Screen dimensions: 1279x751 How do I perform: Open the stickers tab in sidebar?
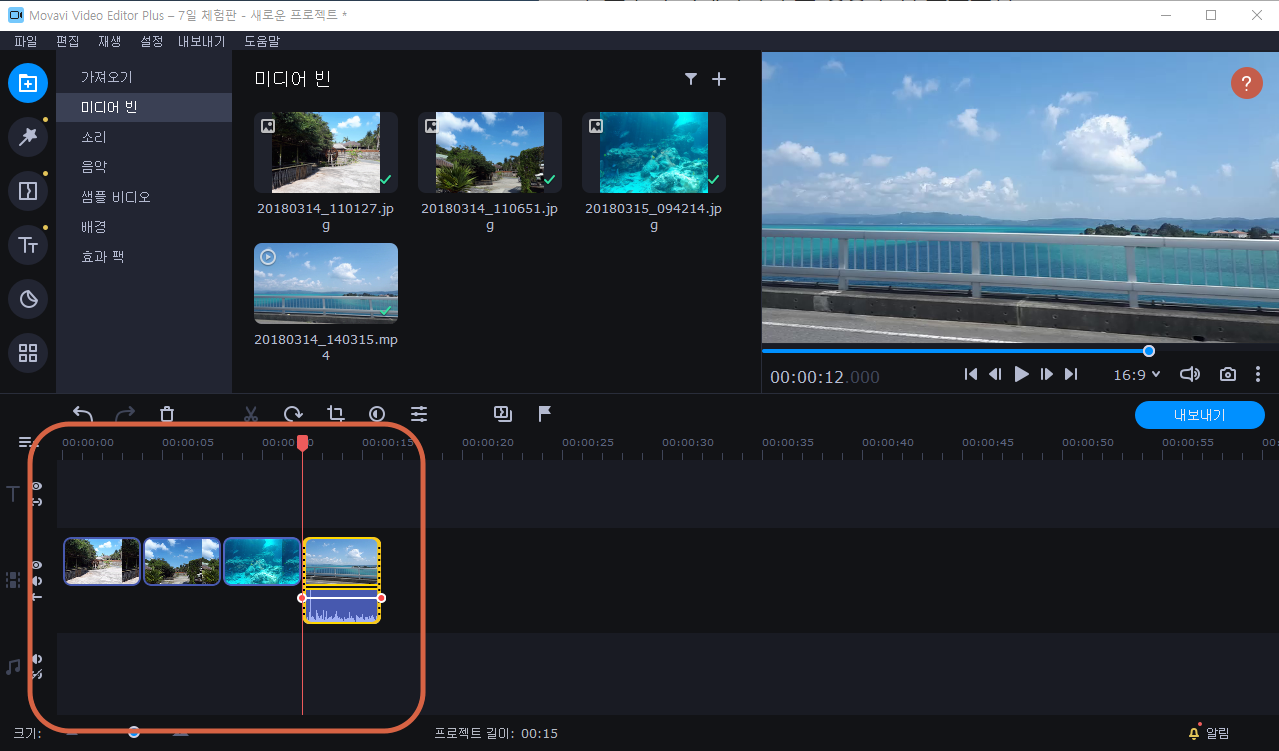[x=28, y=298]
